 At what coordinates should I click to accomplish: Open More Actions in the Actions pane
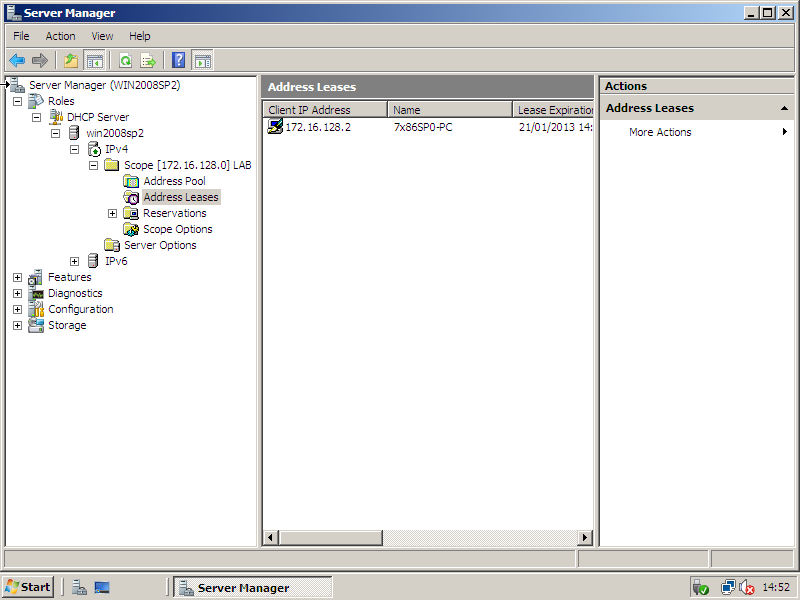(660, 132)
